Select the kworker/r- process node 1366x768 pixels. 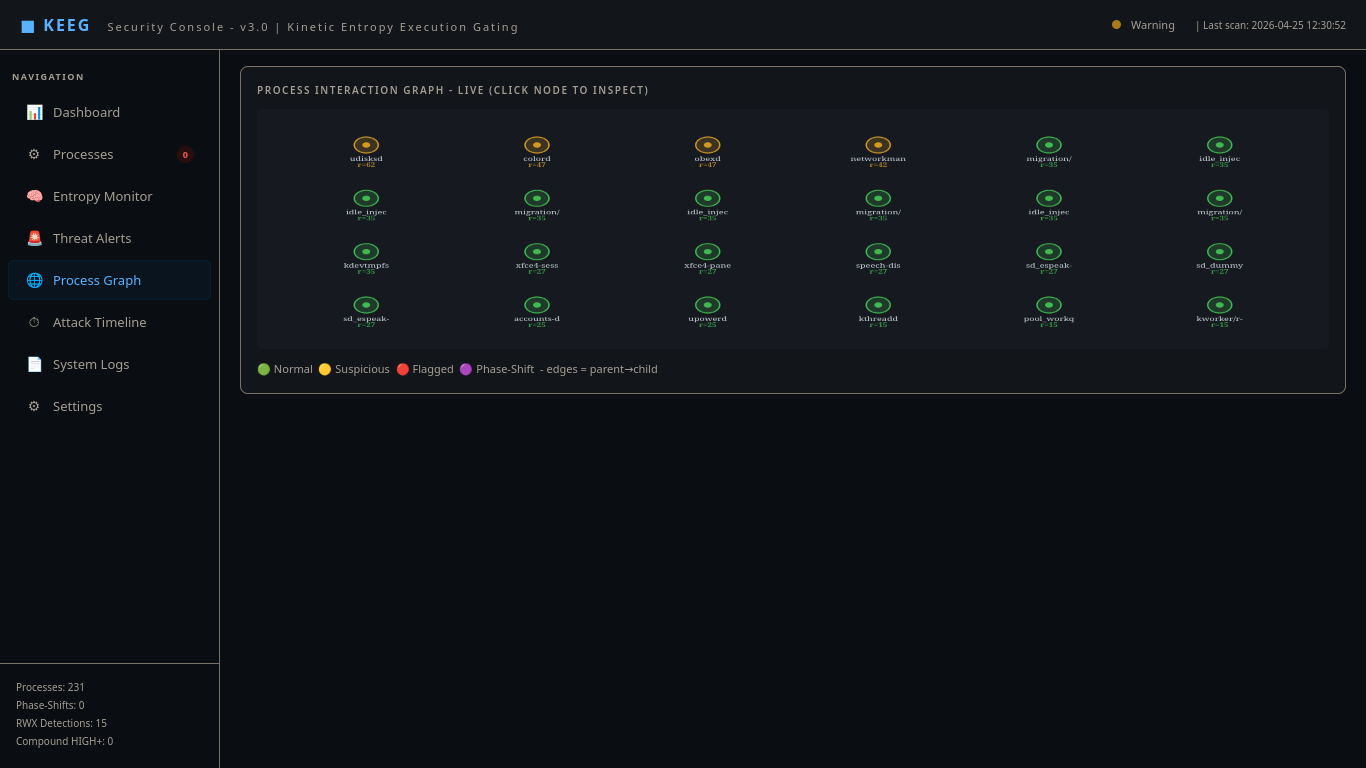[x=1220, y=305]
